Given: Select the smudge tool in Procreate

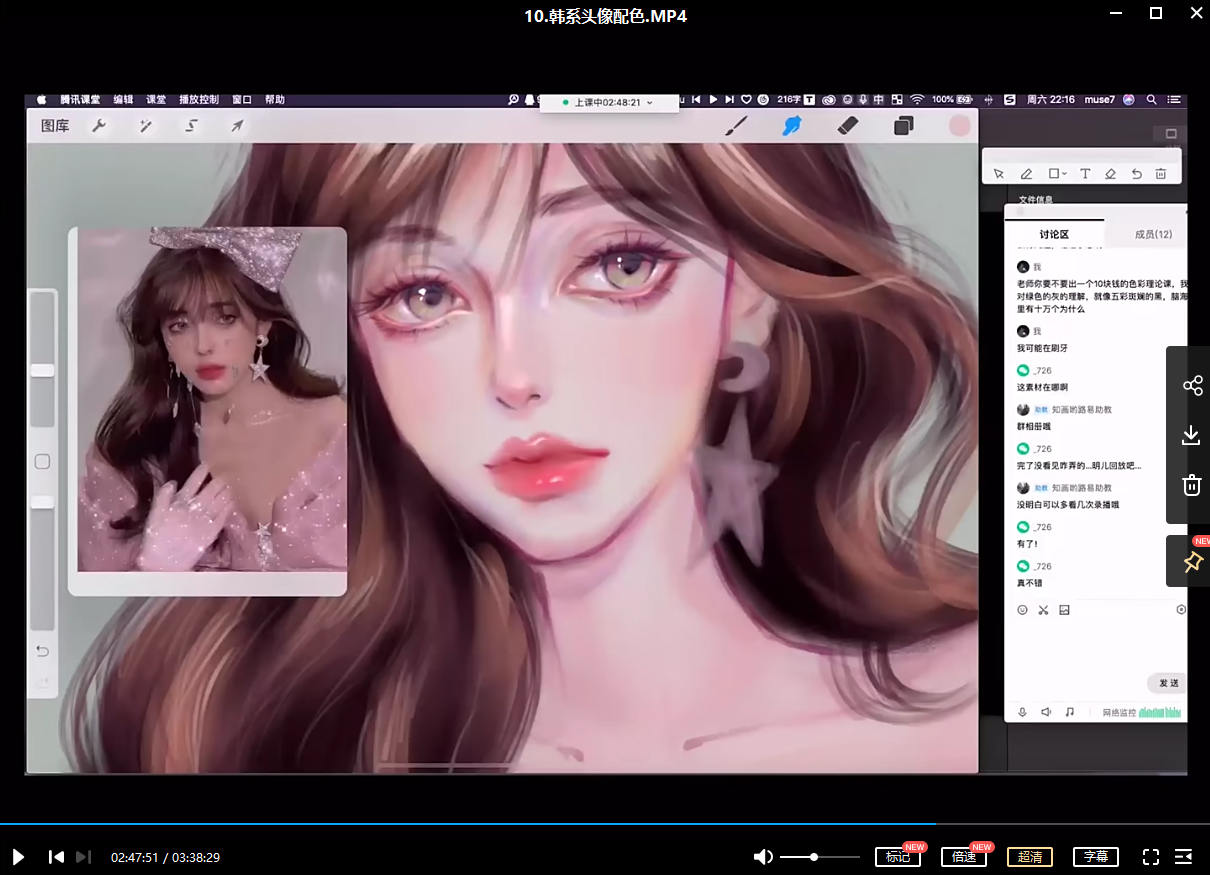Looking at the screenshot, I should point(792,126).
